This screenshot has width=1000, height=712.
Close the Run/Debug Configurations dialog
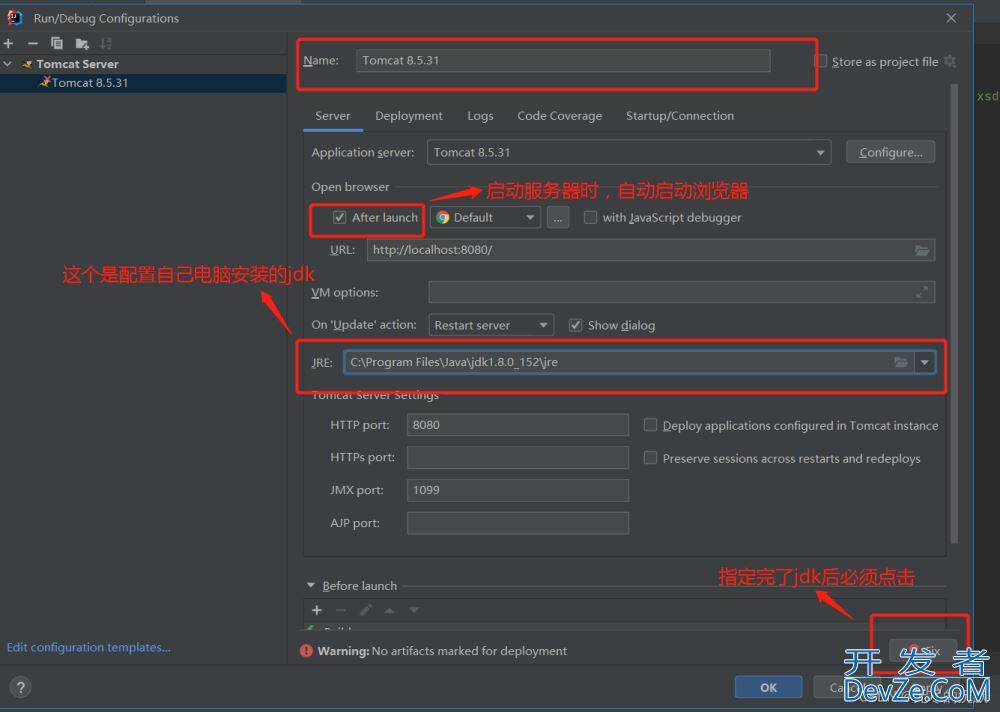951,18
